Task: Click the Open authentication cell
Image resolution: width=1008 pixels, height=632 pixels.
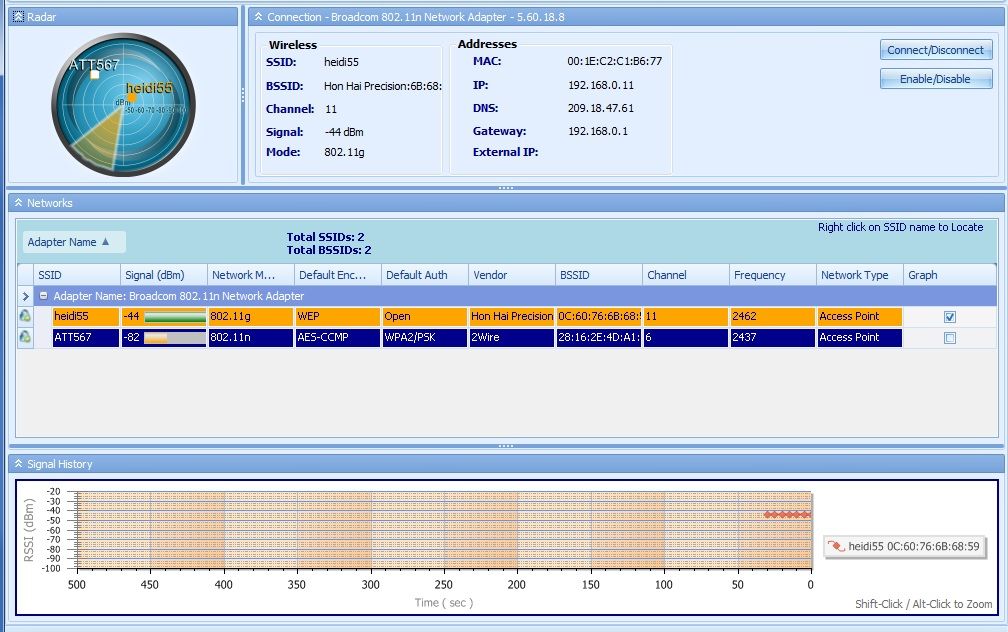Action: pos(425,316)
